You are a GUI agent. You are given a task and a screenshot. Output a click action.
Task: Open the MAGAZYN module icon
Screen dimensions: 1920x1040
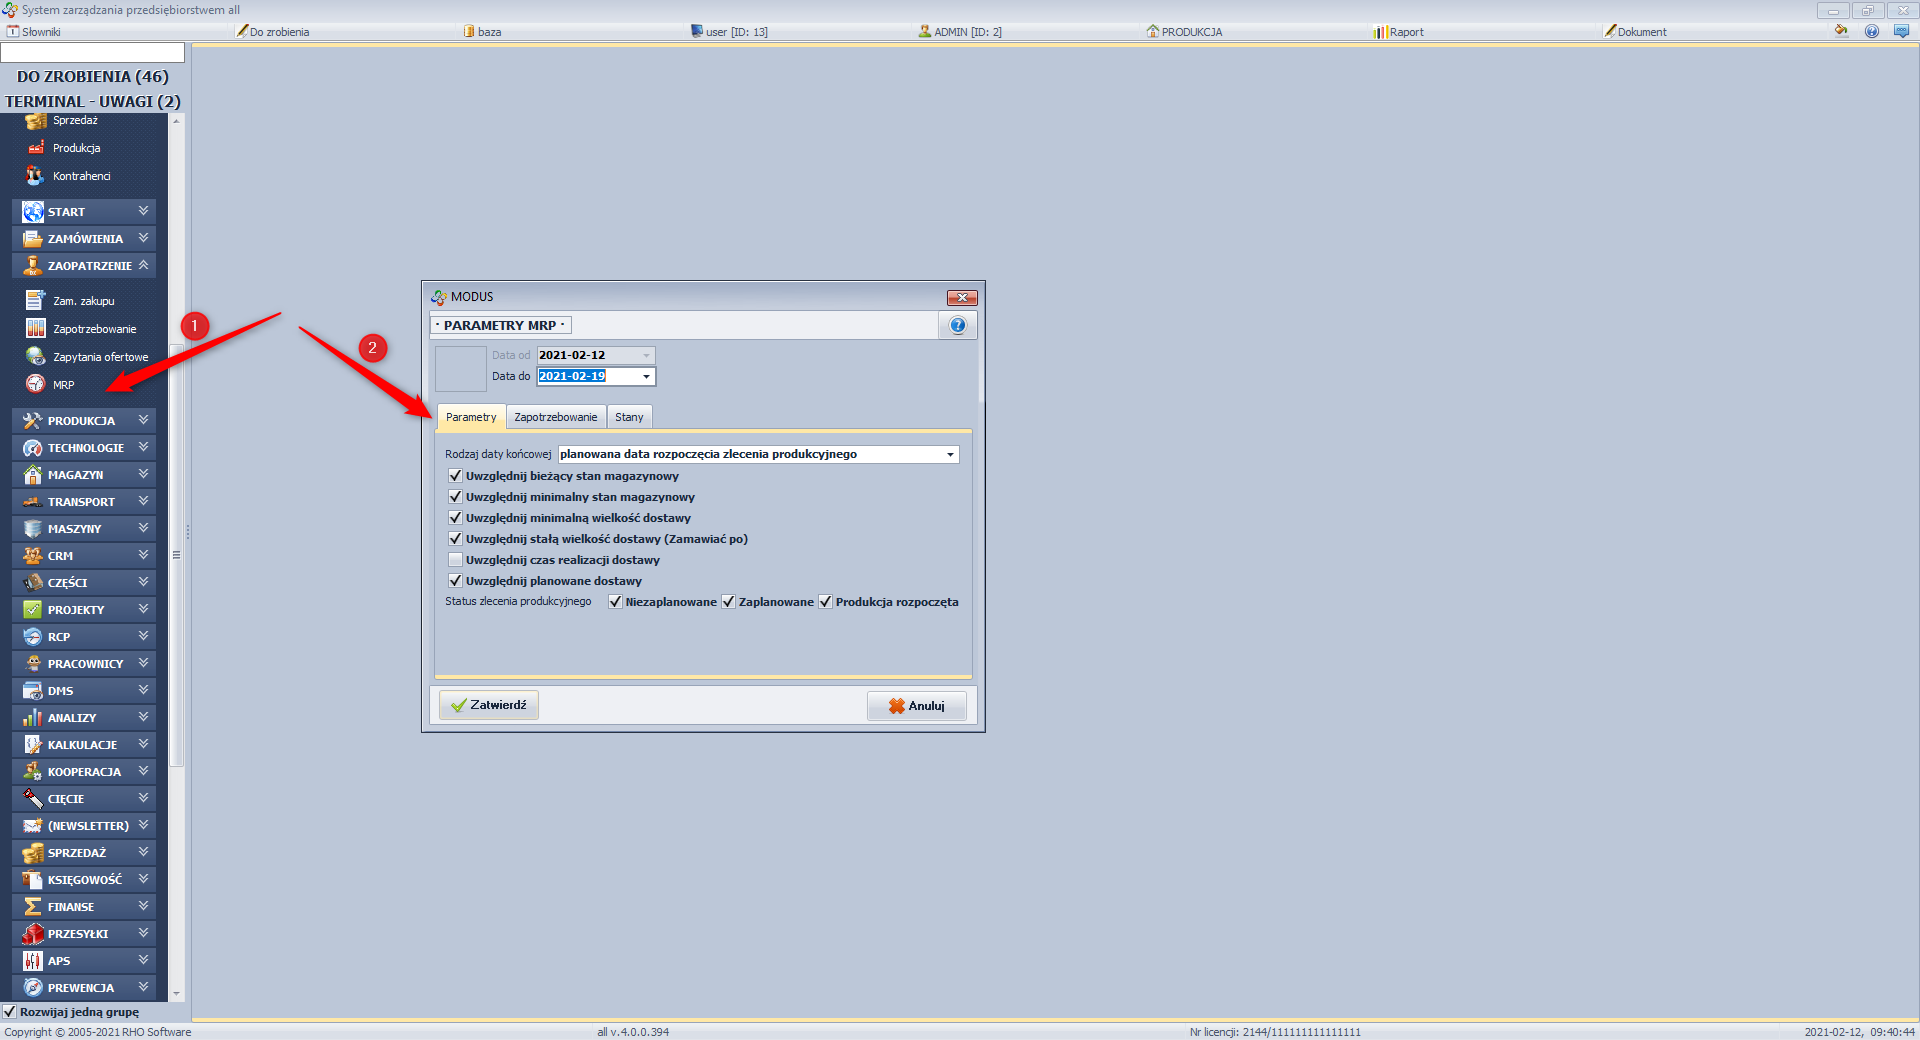point(33,475)
